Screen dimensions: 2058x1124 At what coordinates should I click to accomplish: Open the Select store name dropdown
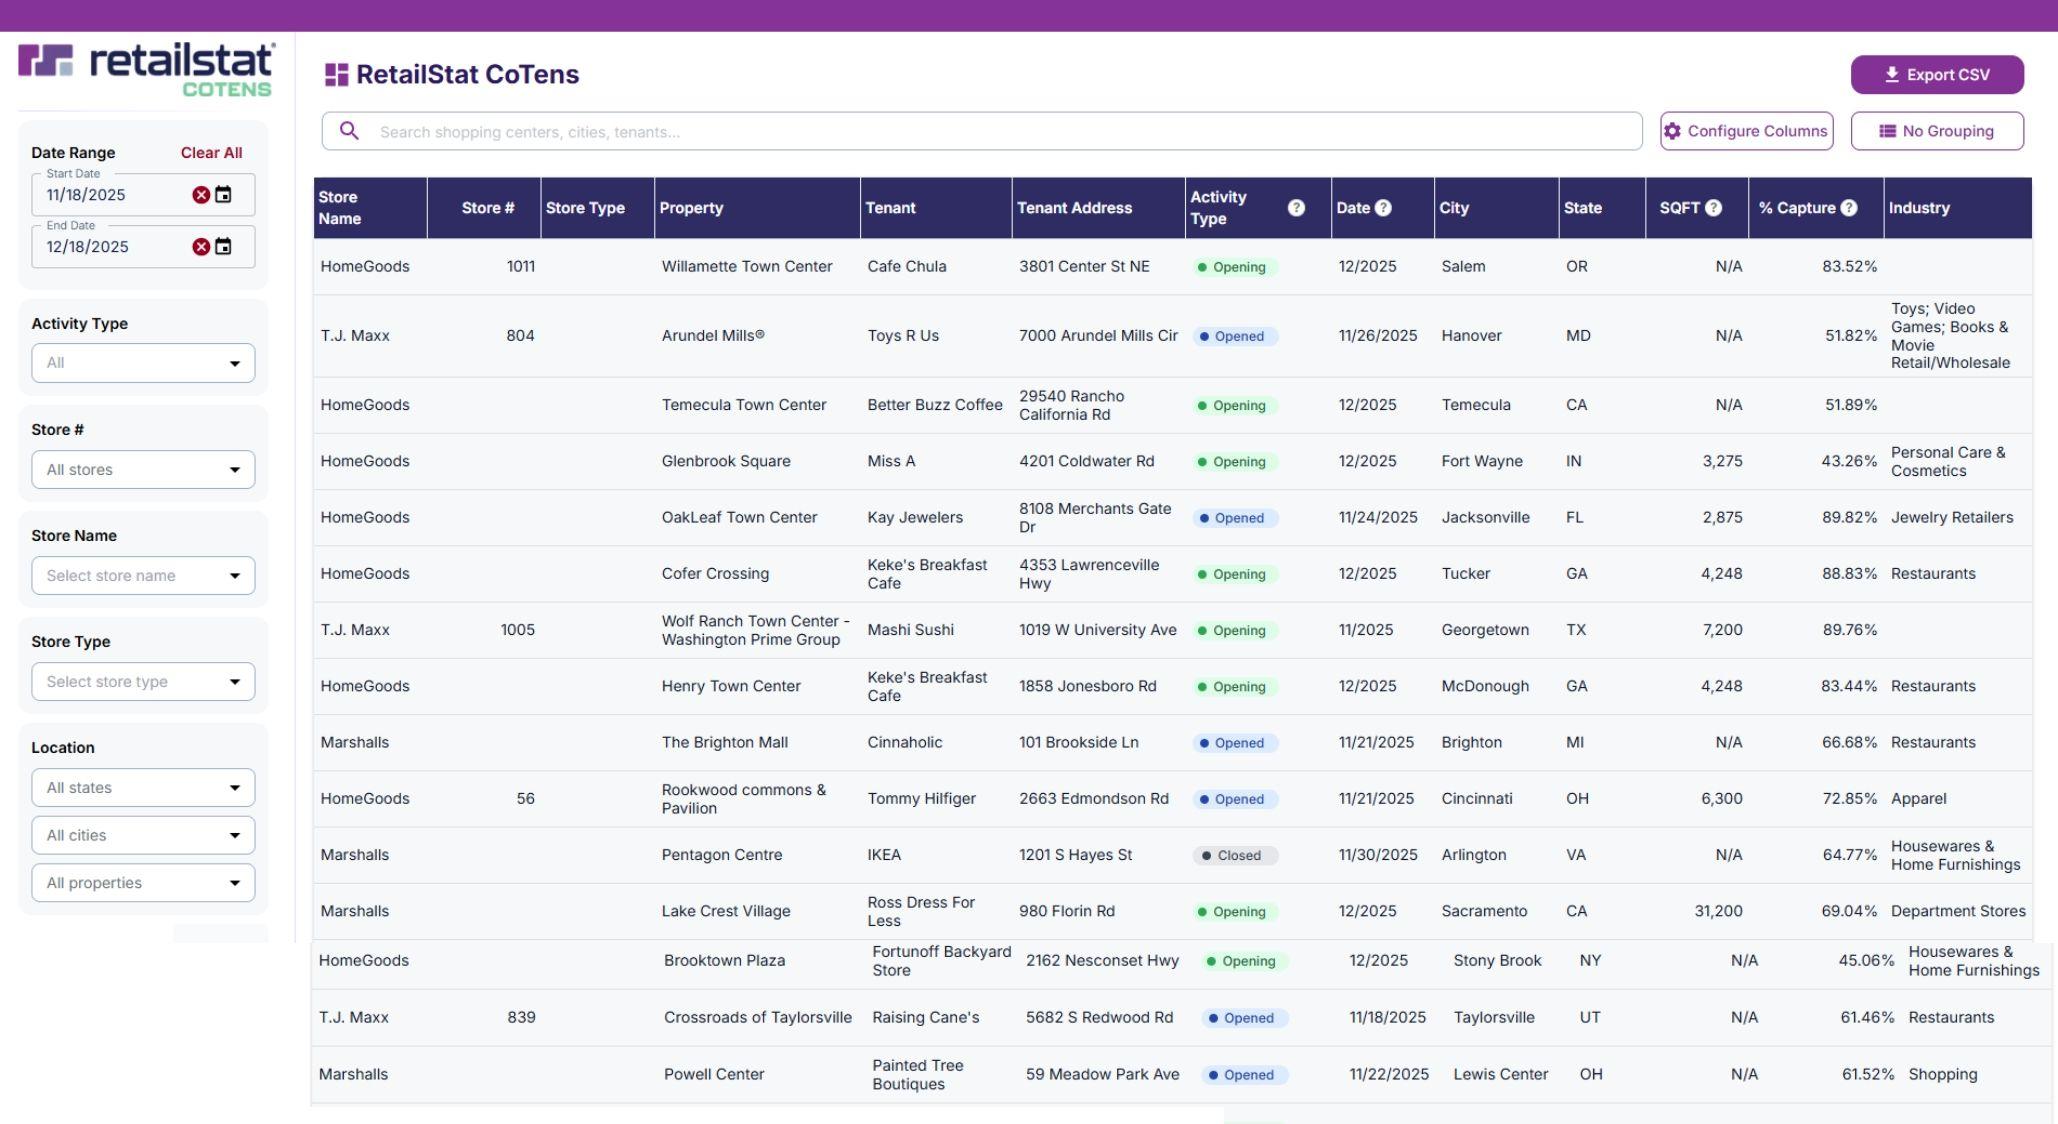143,576
